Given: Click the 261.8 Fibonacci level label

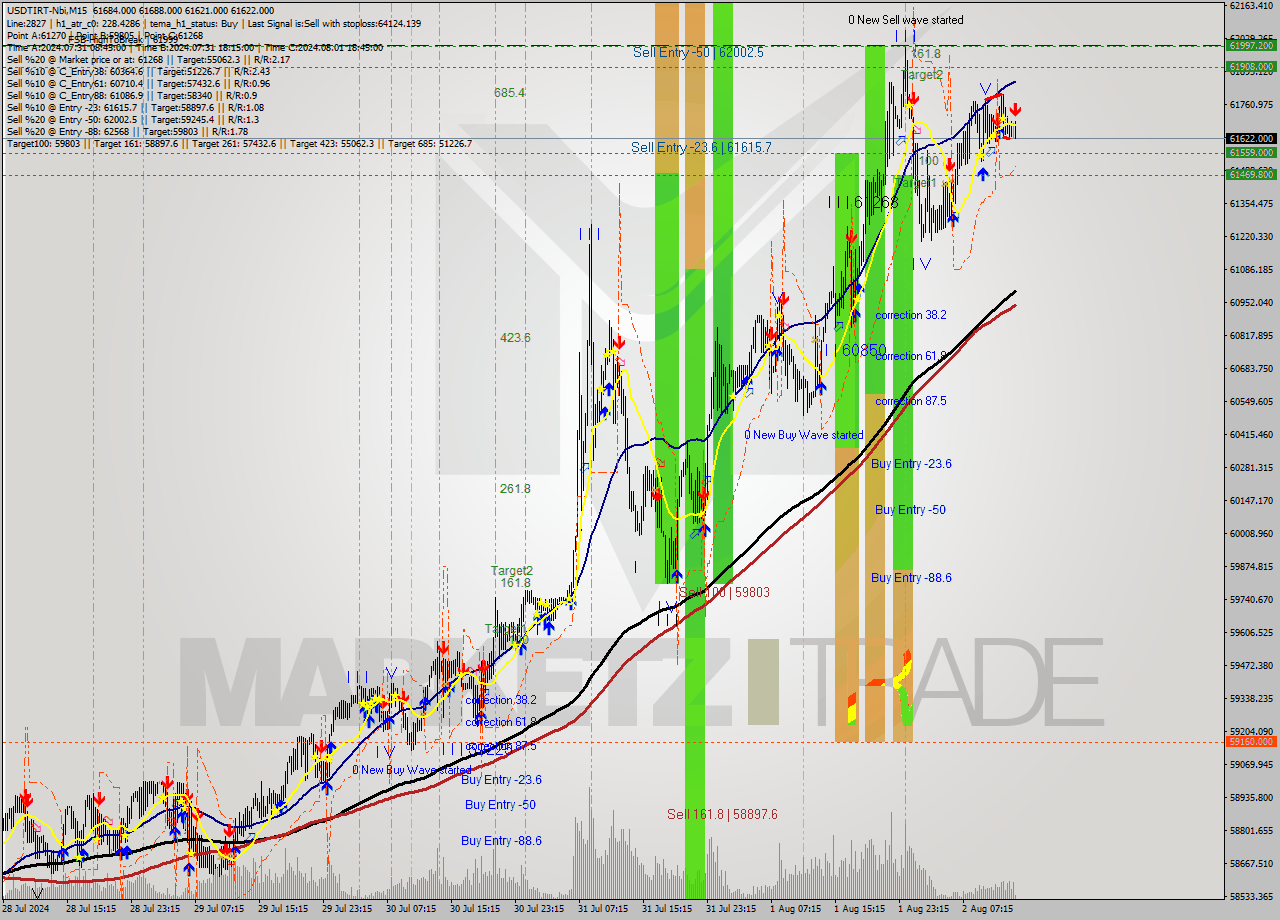Looking at the screenshot, I should (x=515, y=489).
